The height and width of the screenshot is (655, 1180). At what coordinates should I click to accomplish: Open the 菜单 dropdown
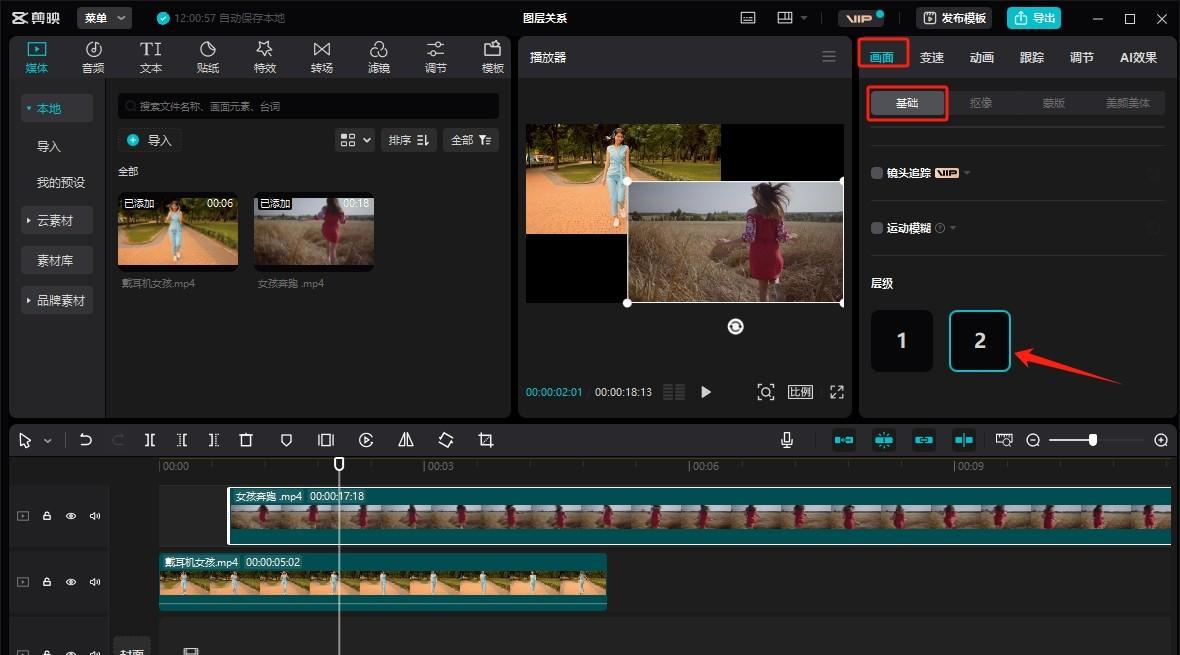[105, 18]
